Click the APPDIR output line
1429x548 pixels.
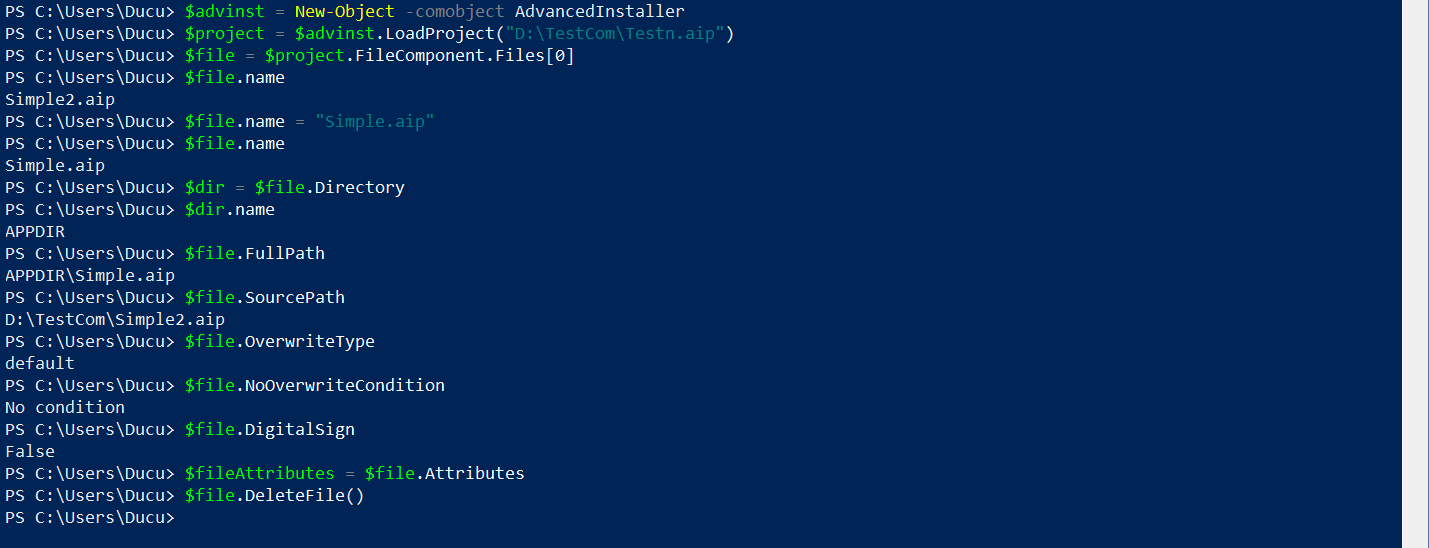(35, 232)
